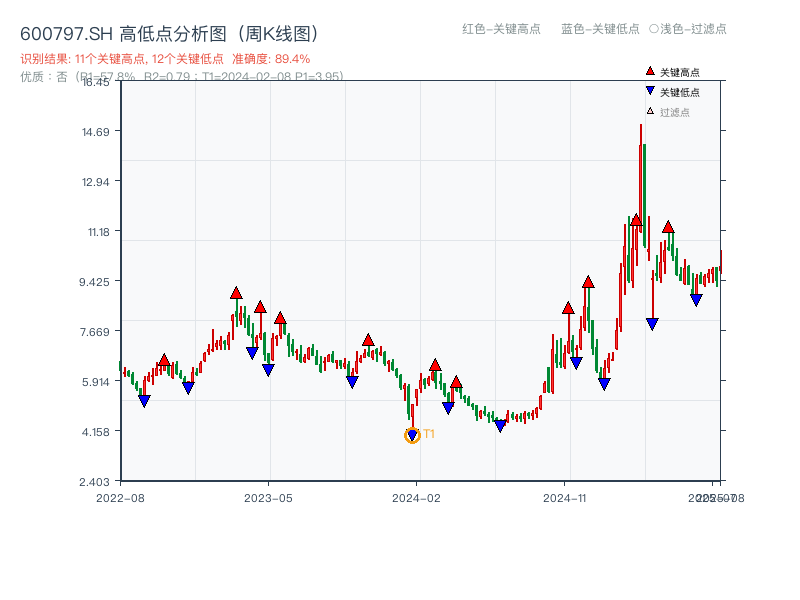
Task: Click the first blue low marker after 2022-08
Action: pos(144,401)
